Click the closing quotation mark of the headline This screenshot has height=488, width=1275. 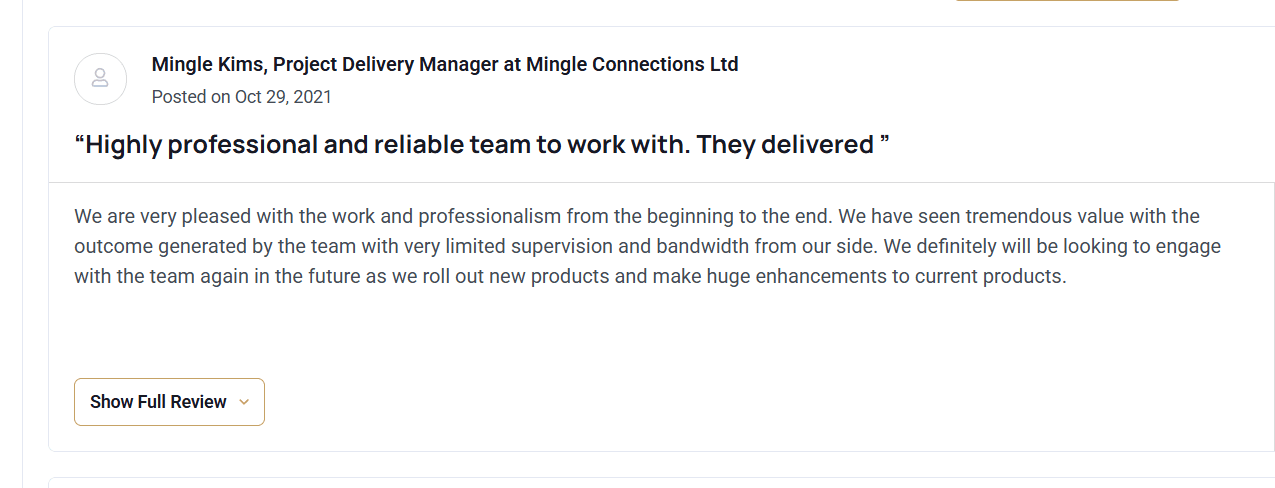[884, 143]
